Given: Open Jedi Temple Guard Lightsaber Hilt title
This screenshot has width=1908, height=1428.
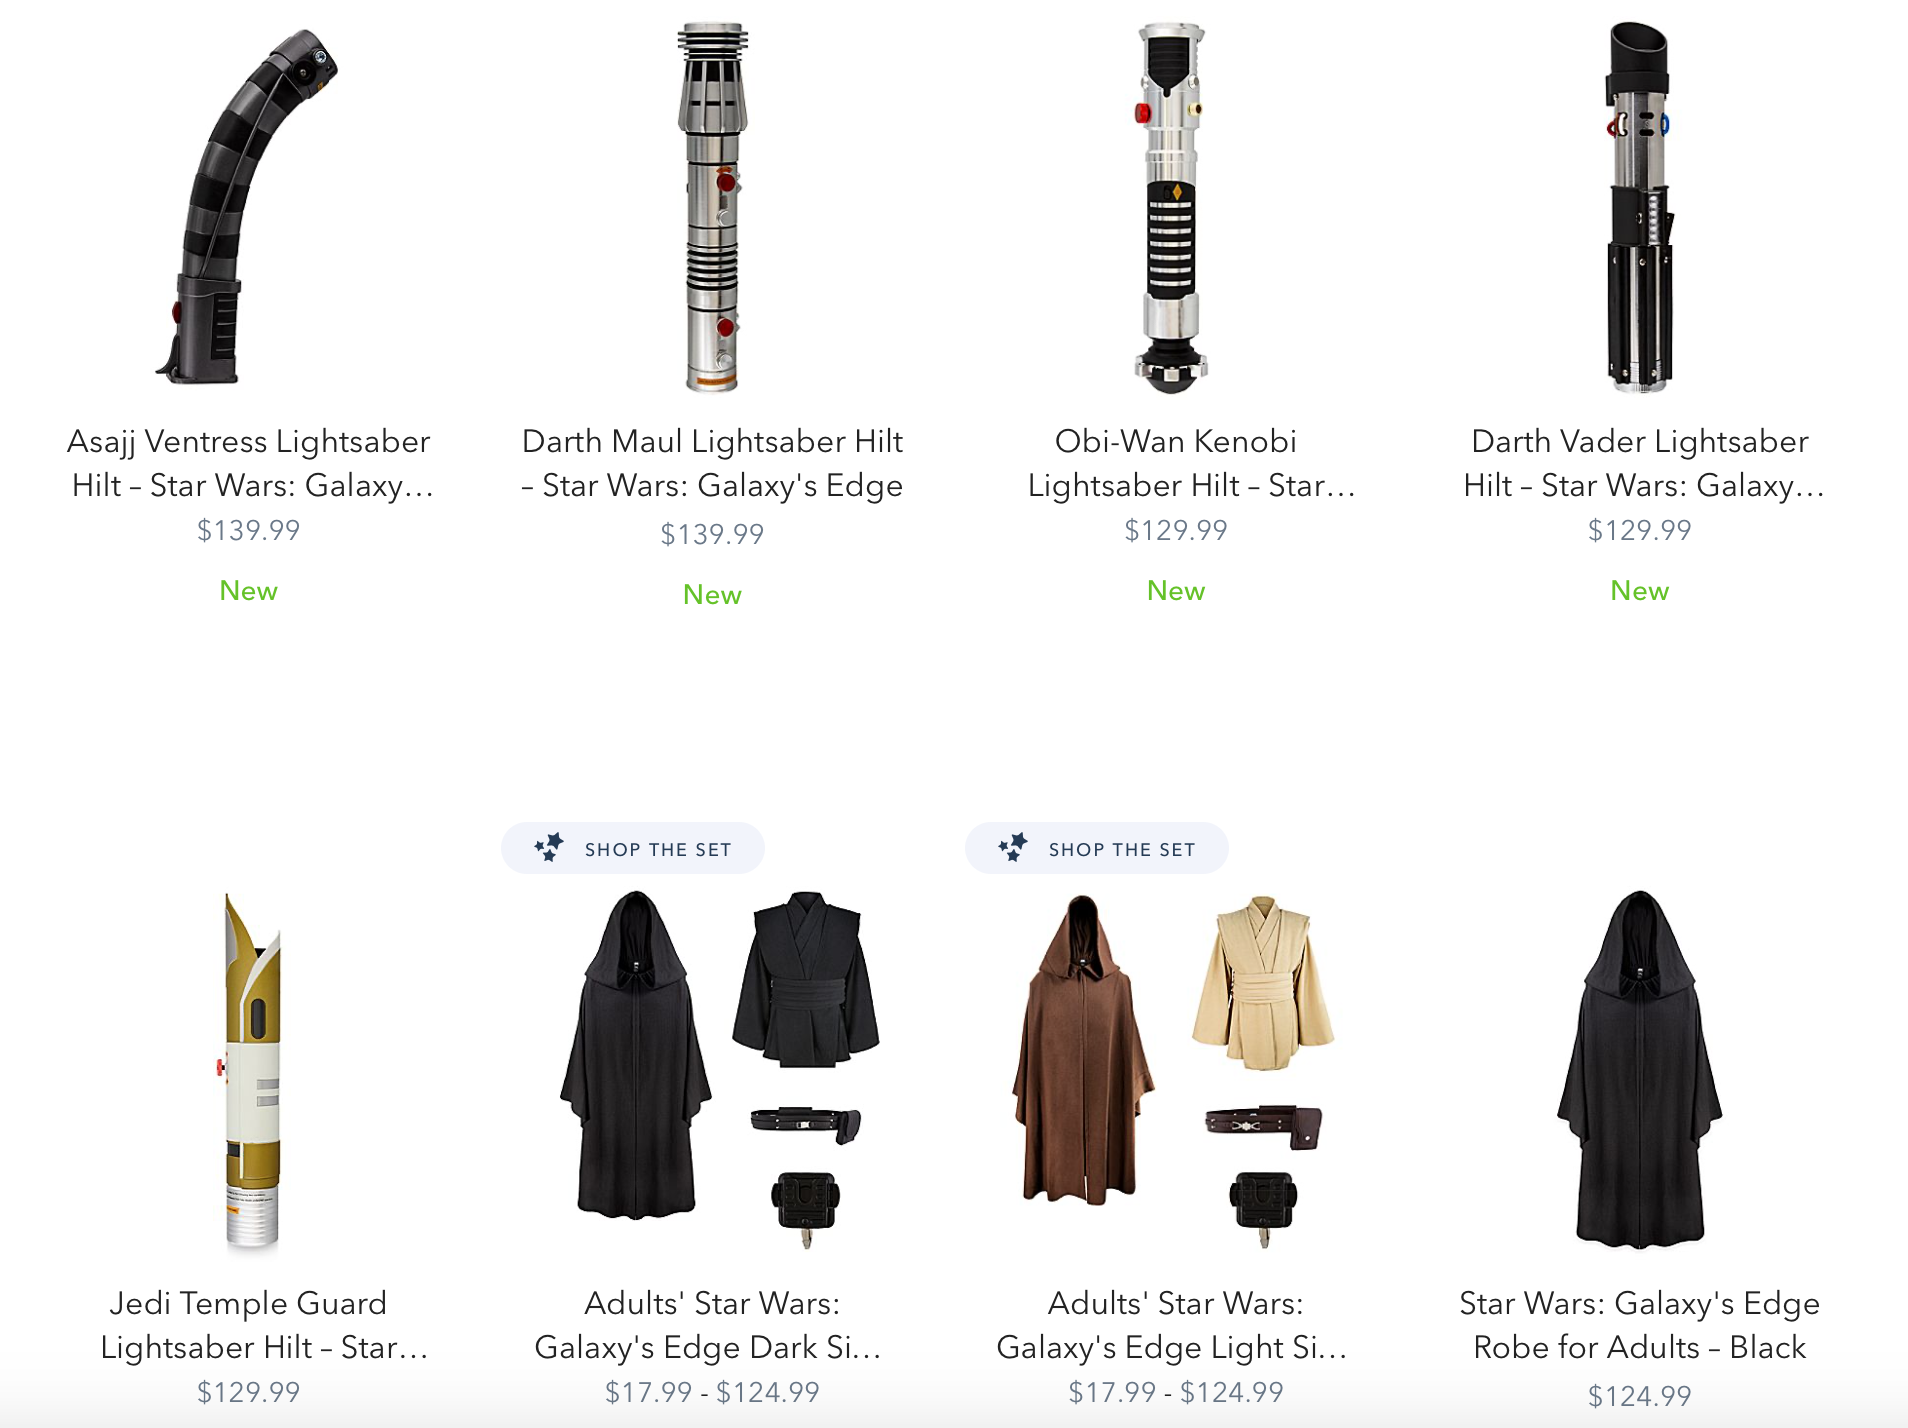Looking at the screenshot, I should [249, 1325].
